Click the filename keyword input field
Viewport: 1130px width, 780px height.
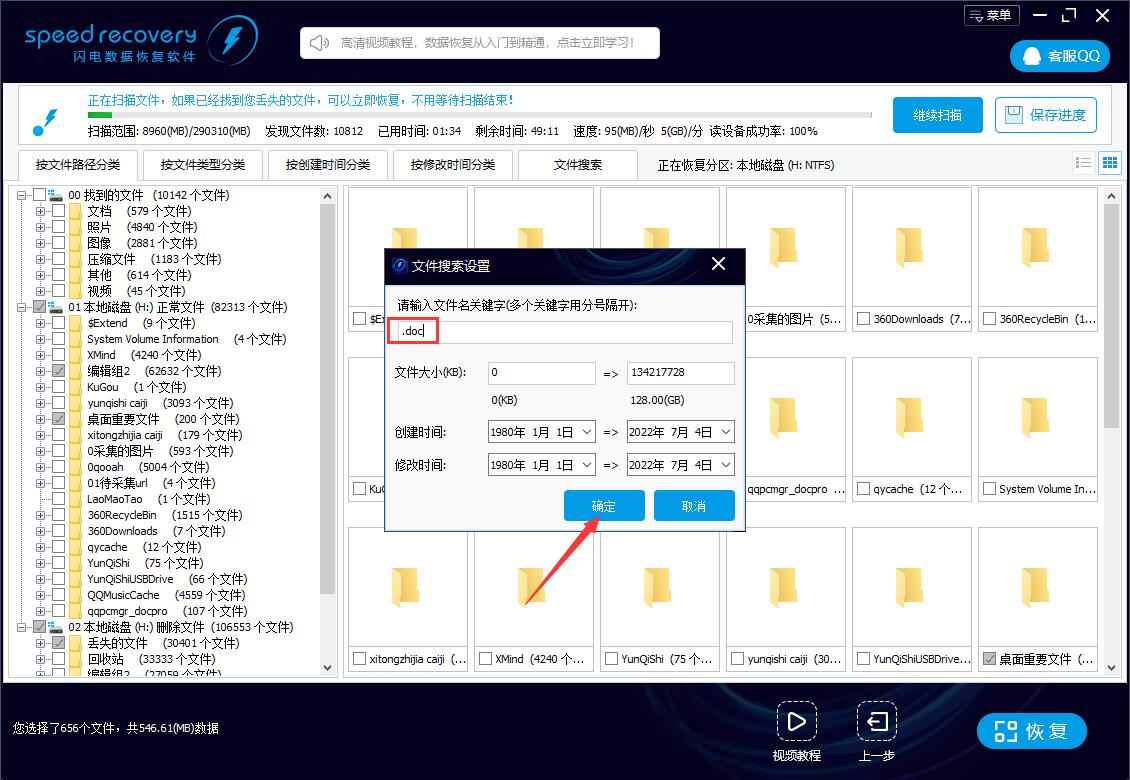click(565, 332)
